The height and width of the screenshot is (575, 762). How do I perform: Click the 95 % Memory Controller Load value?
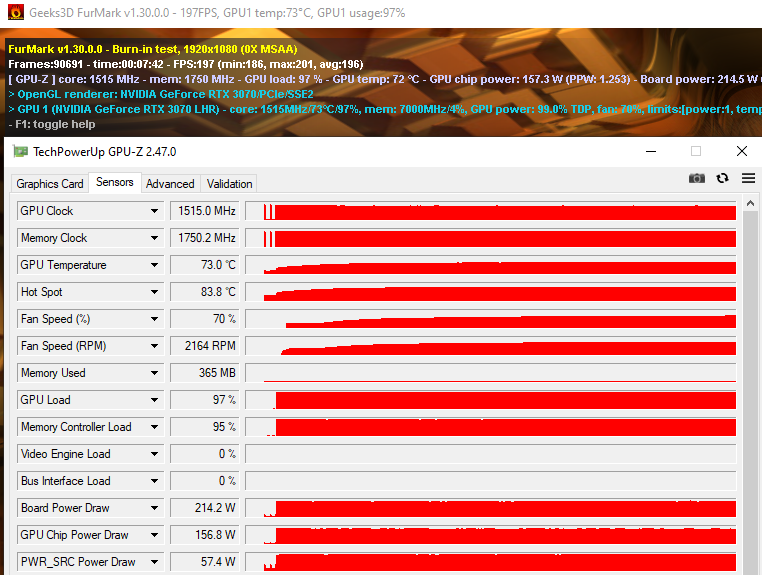coord(205,427)
